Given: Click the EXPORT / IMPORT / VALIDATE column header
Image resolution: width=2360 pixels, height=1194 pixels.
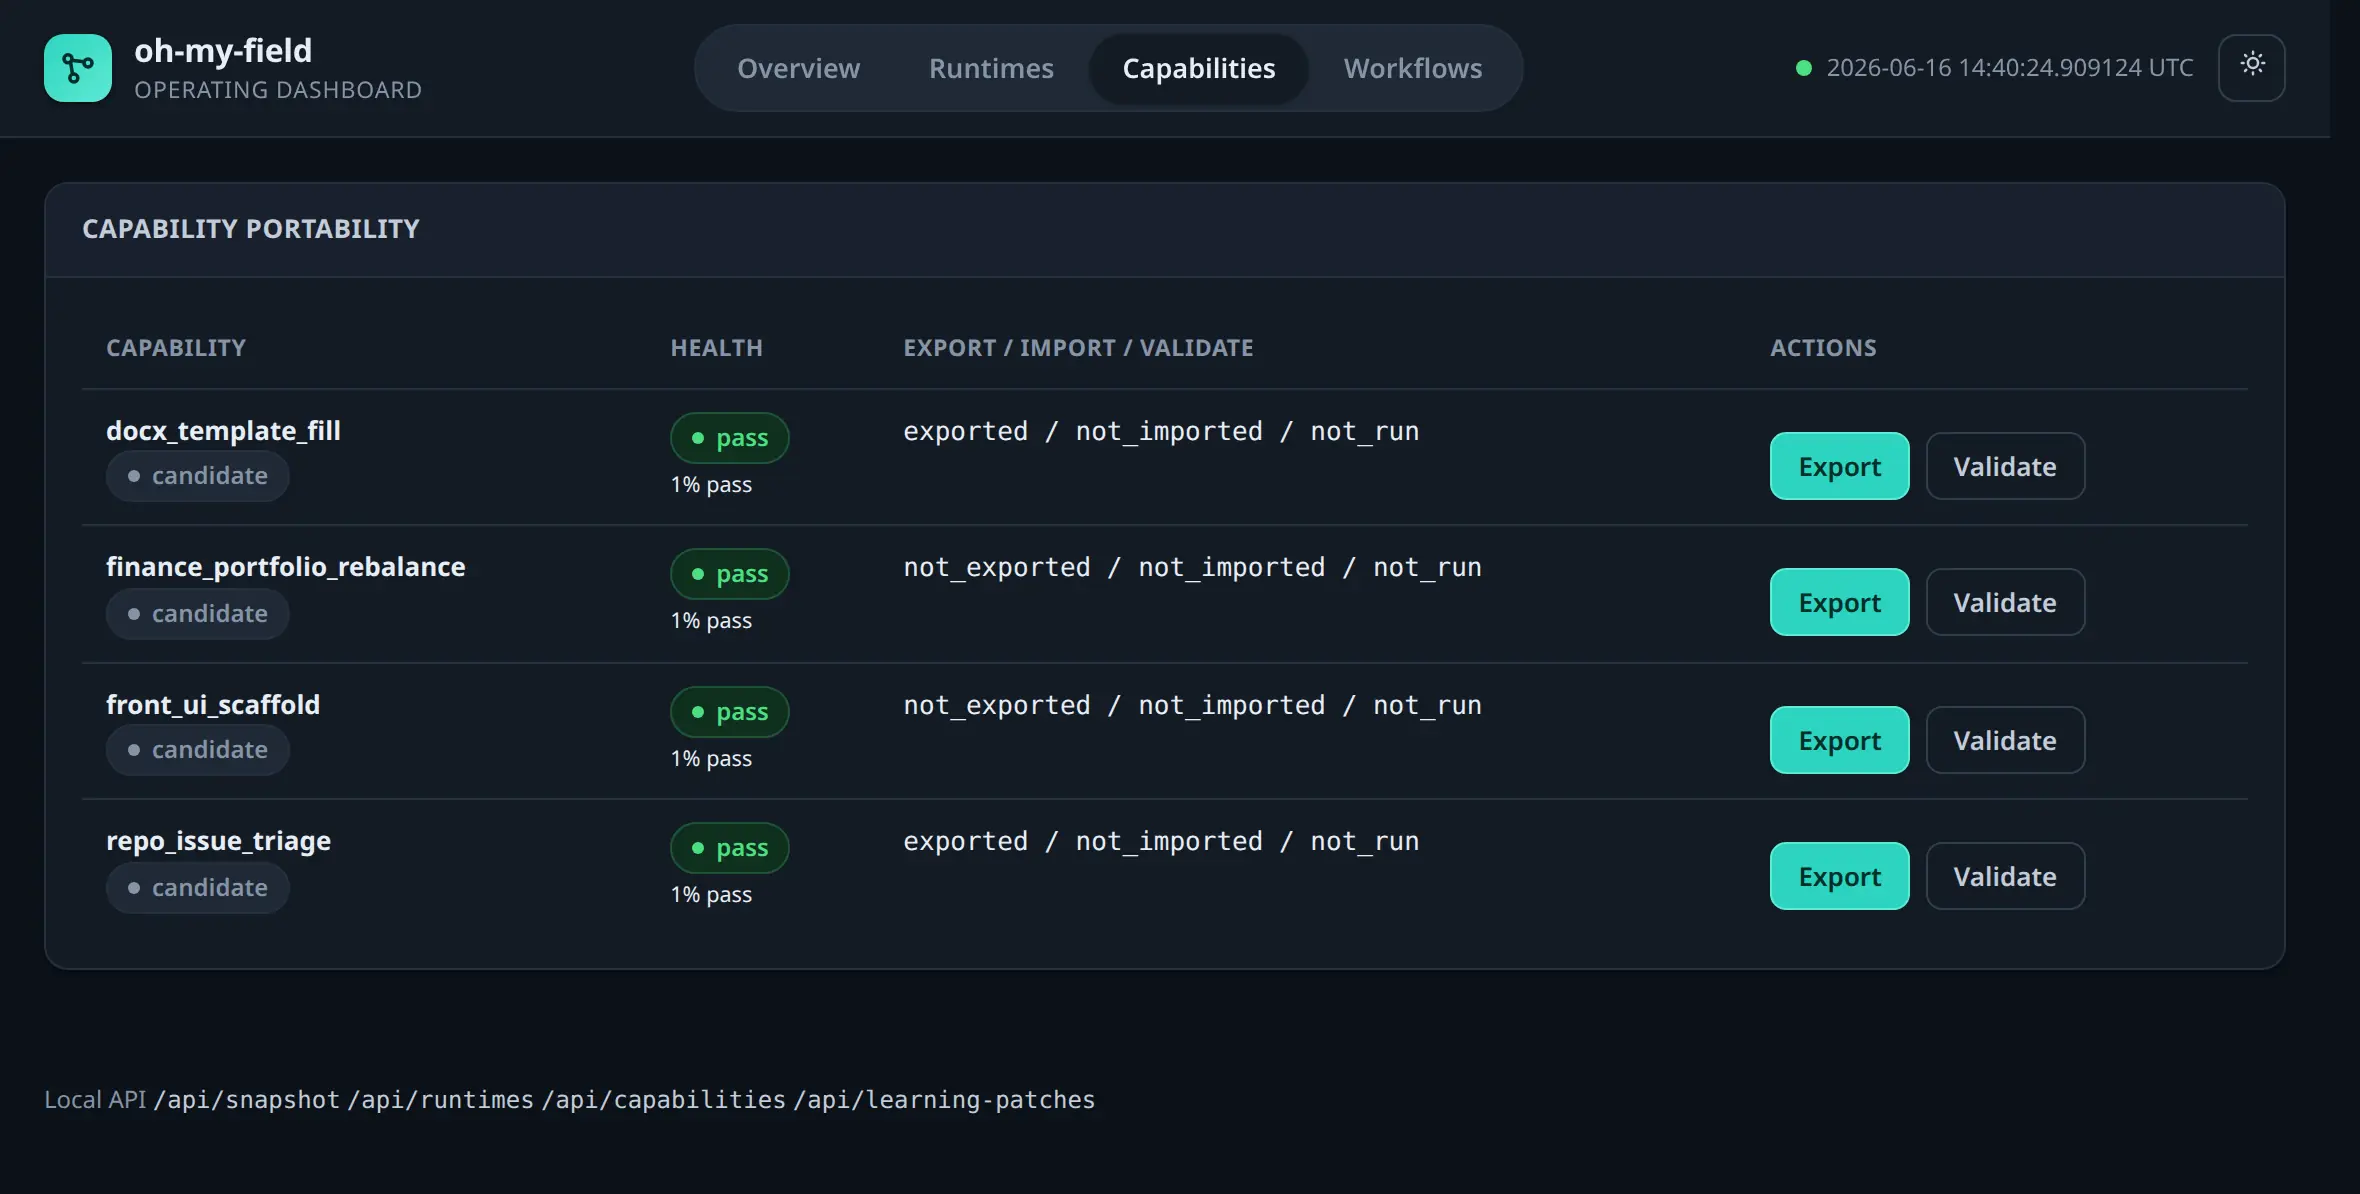Looking at the screenshot, I should click(x=1078, y=347).
